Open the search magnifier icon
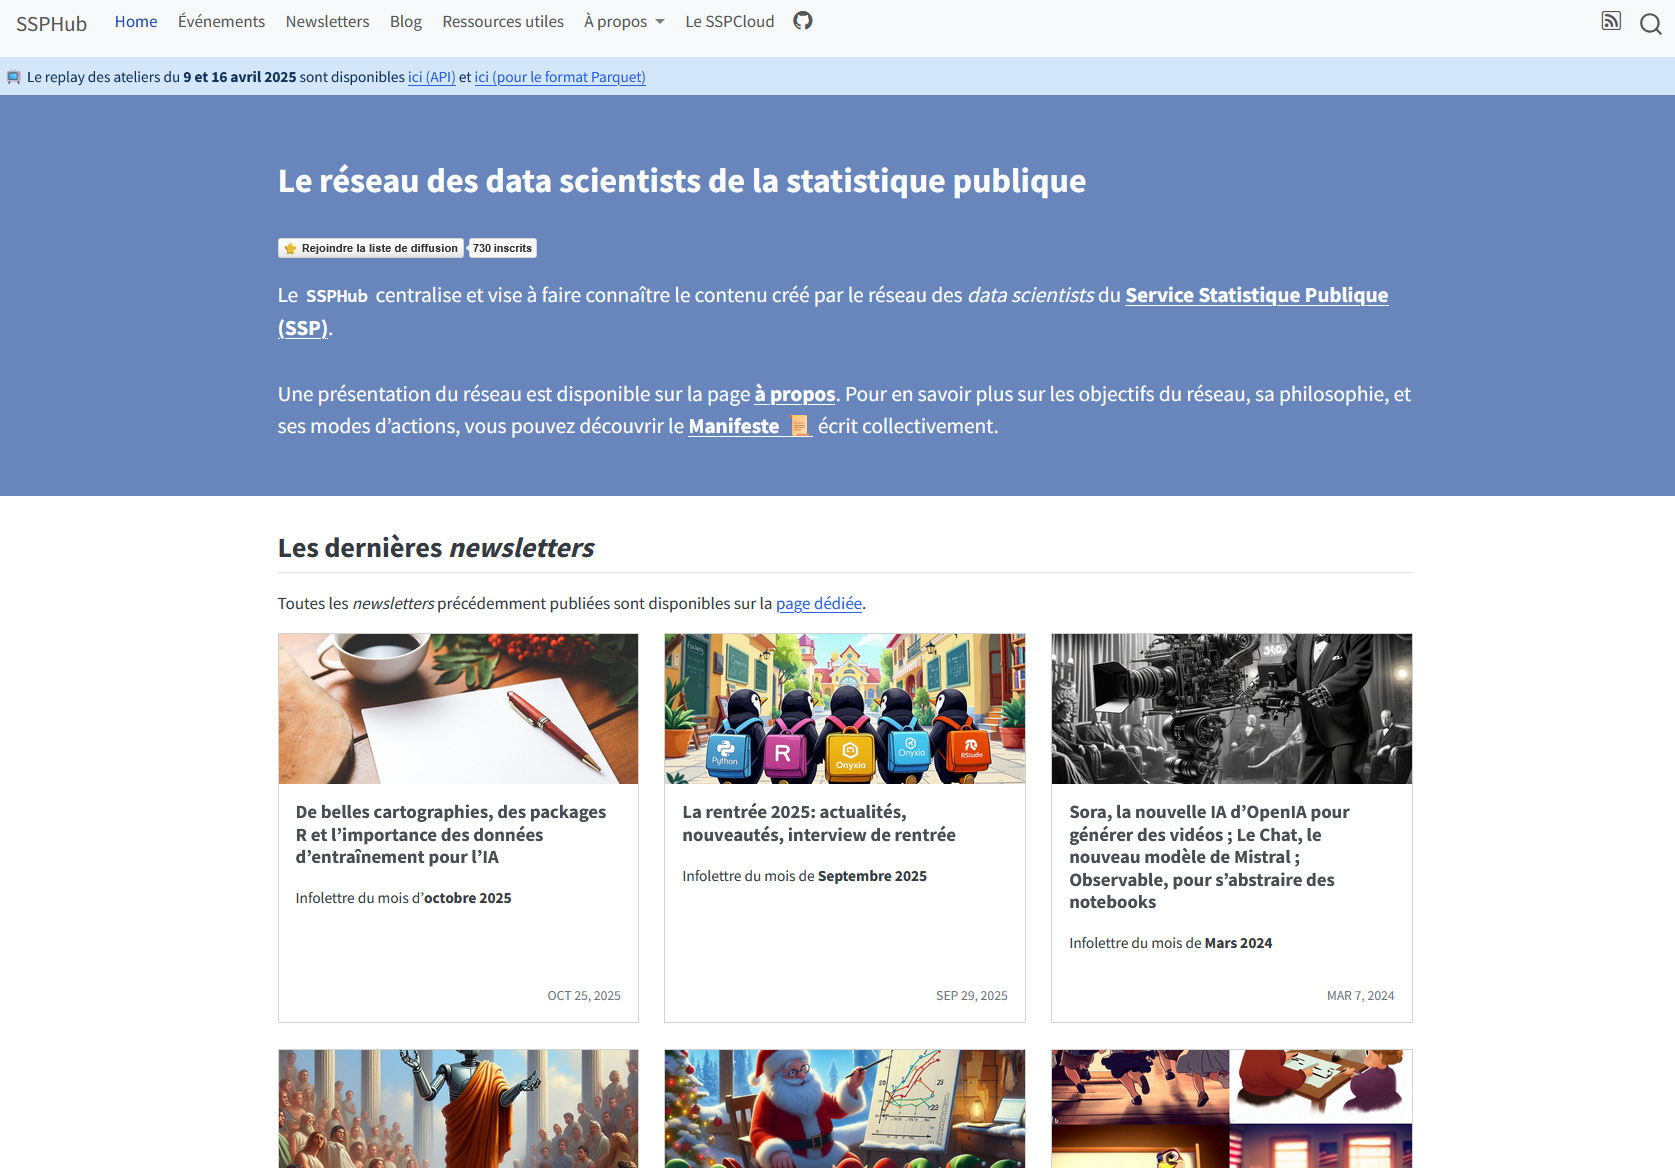 pyautogui.click(x=1650, y=24)
